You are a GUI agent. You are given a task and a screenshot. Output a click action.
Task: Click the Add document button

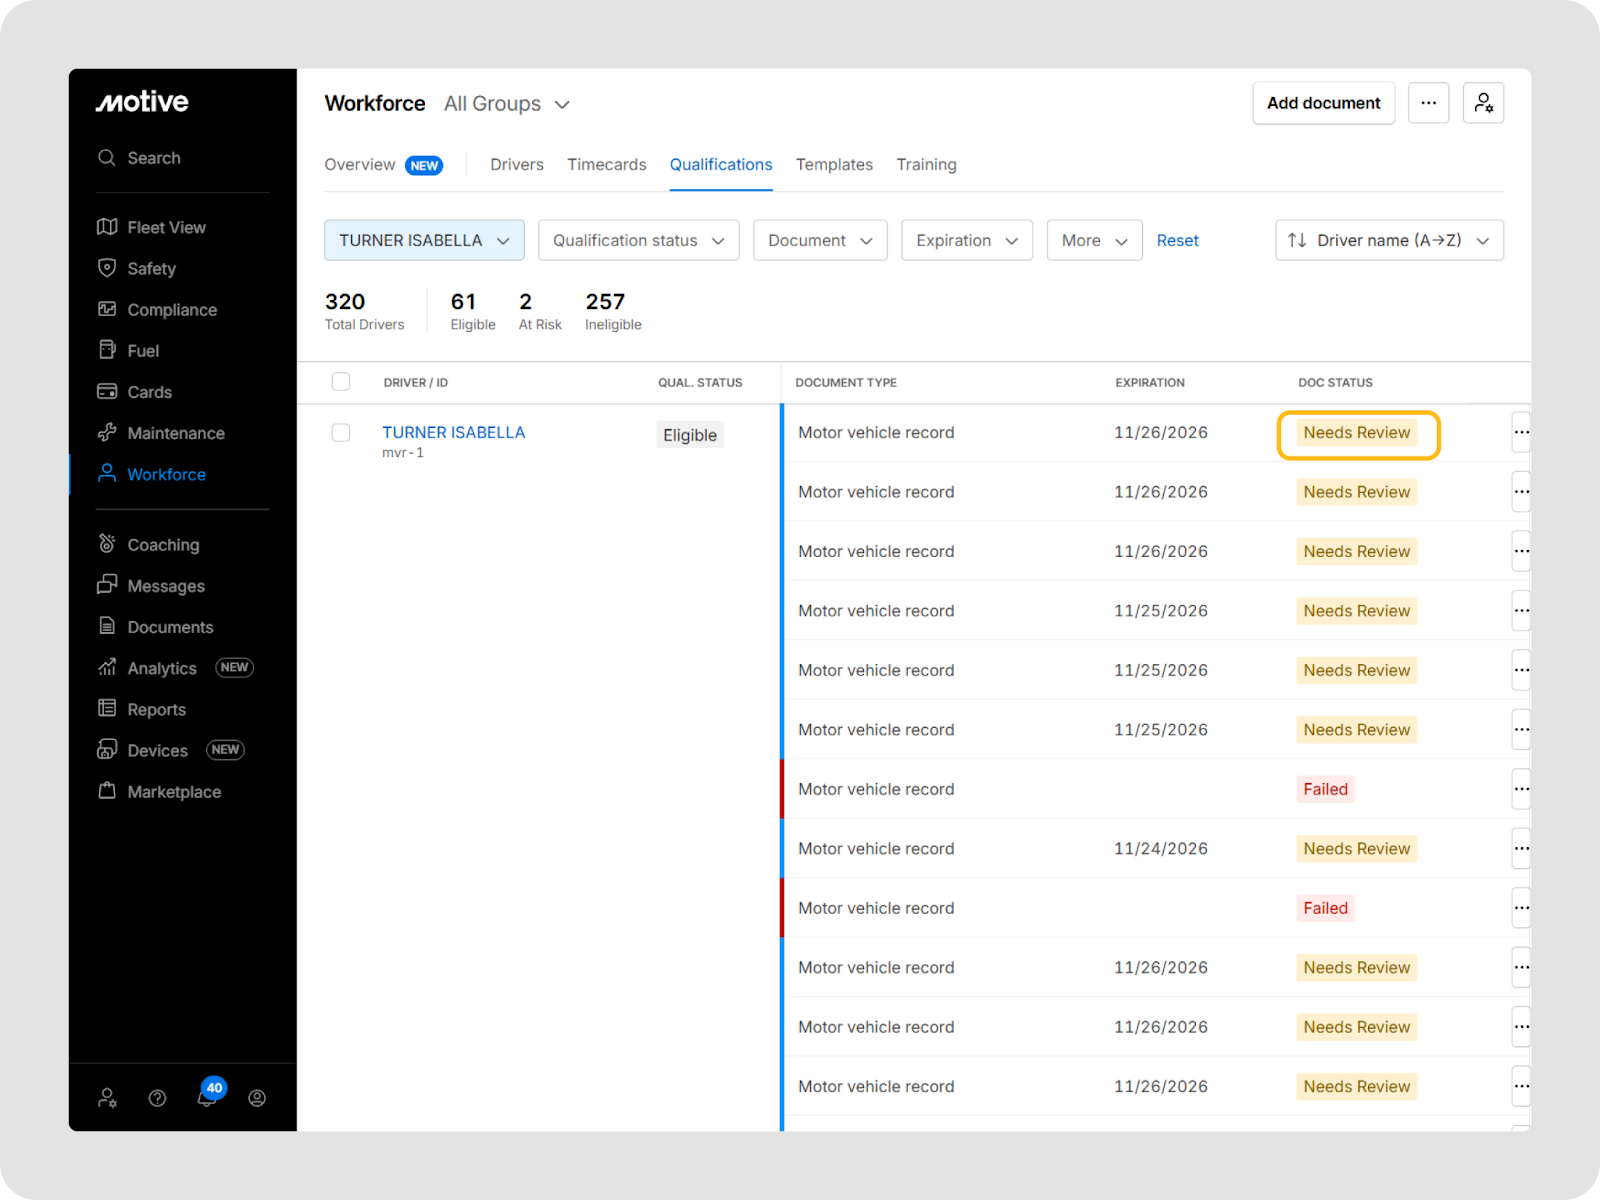tap(1323, 103)
